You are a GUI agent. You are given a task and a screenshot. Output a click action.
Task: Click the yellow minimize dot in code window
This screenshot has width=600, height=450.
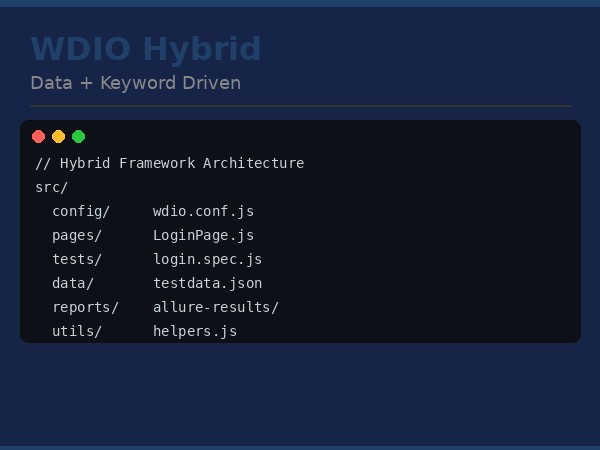pos(59,137)
